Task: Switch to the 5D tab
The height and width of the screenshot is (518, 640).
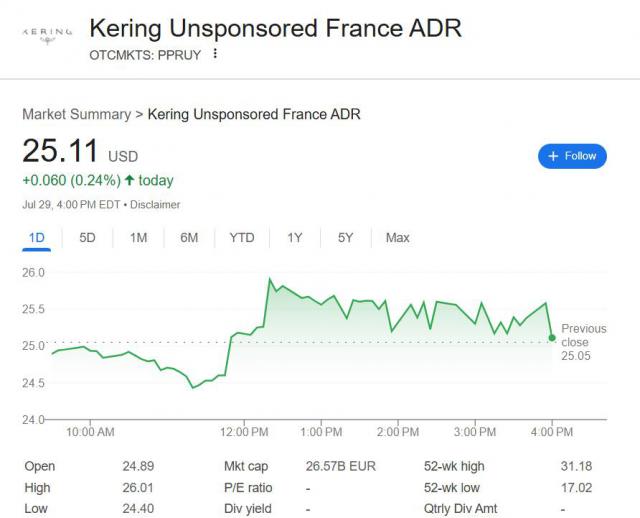Action: click(x=87, y=238)
